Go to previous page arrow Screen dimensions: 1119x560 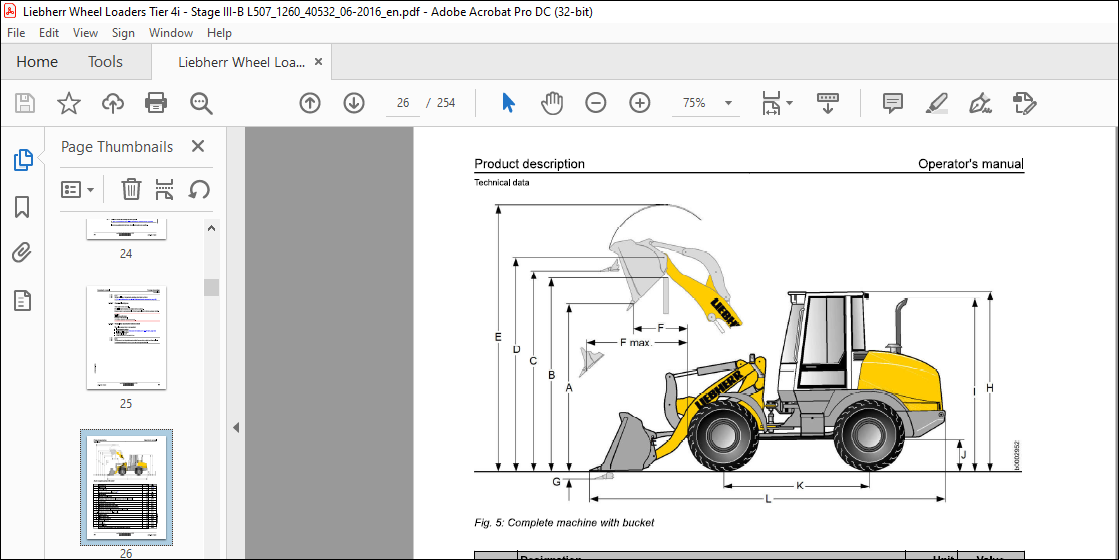(x=310, y=103)
